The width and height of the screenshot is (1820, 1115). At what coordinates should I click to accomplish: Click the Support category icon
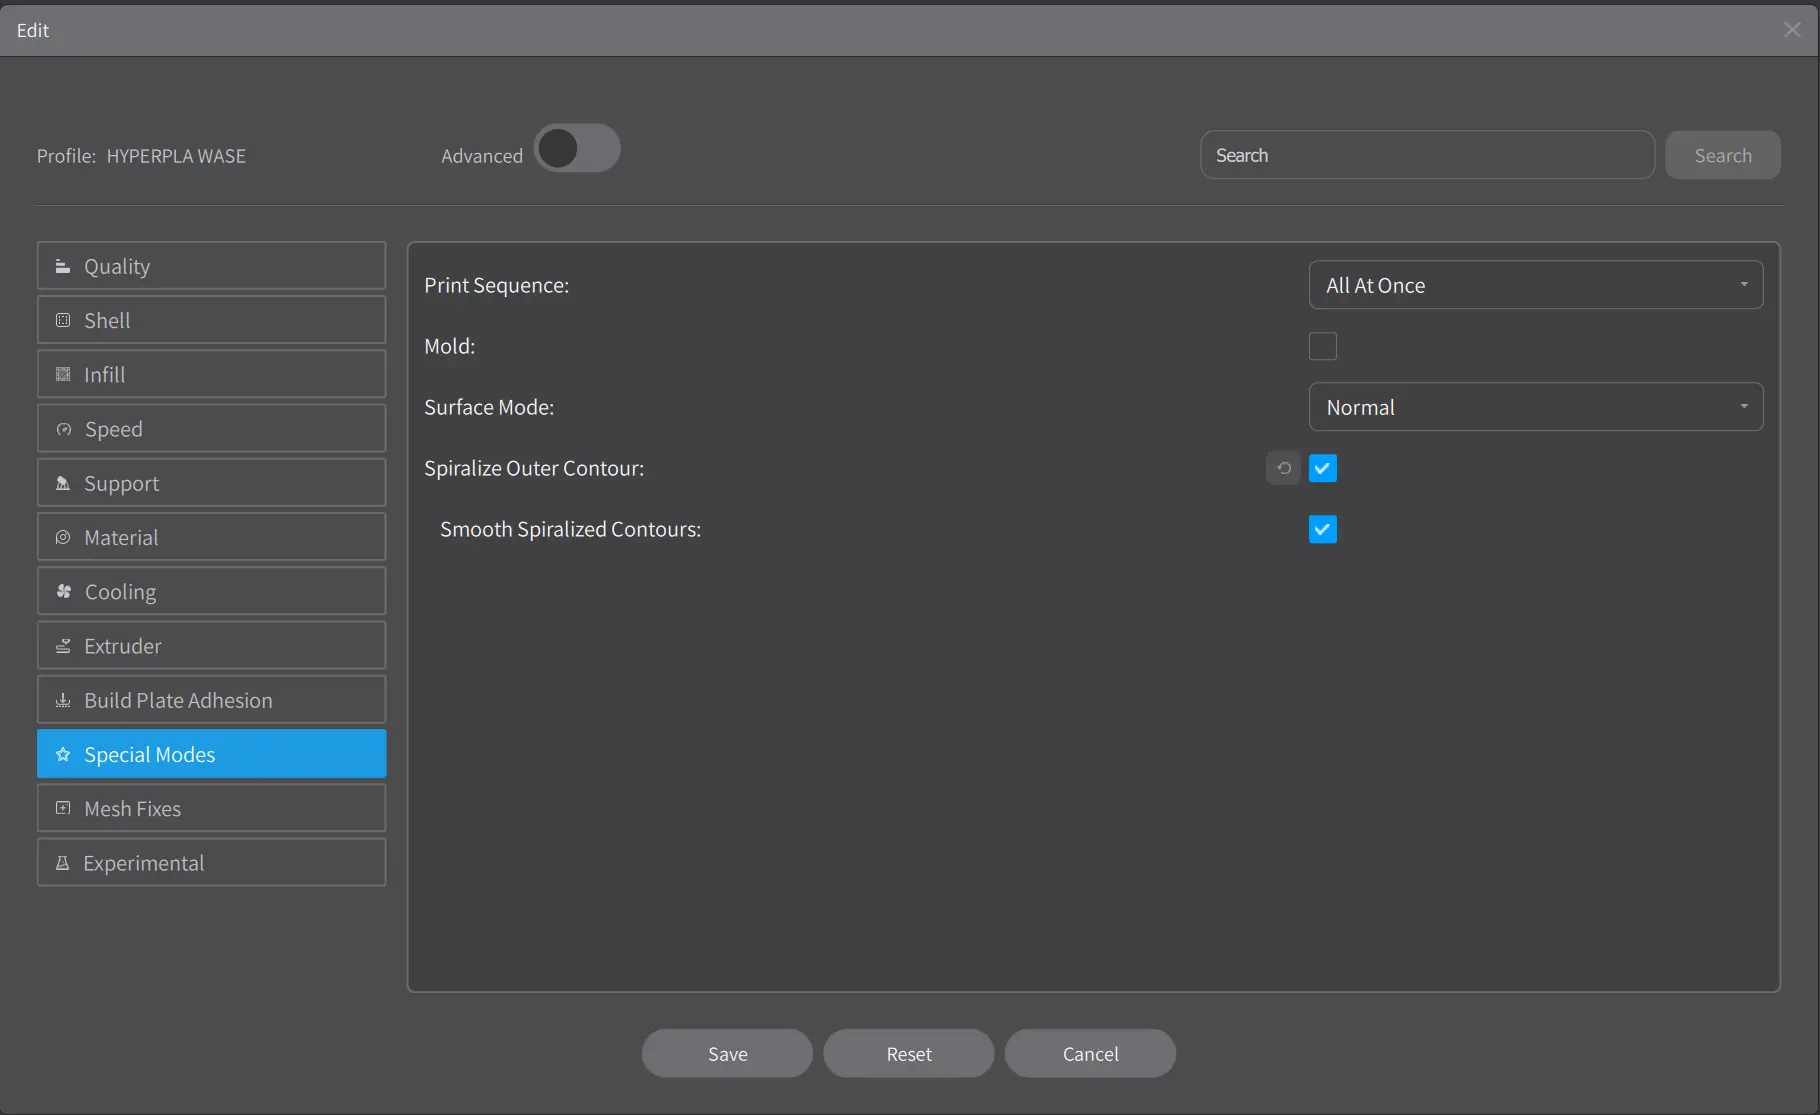(x=63, y=483)
